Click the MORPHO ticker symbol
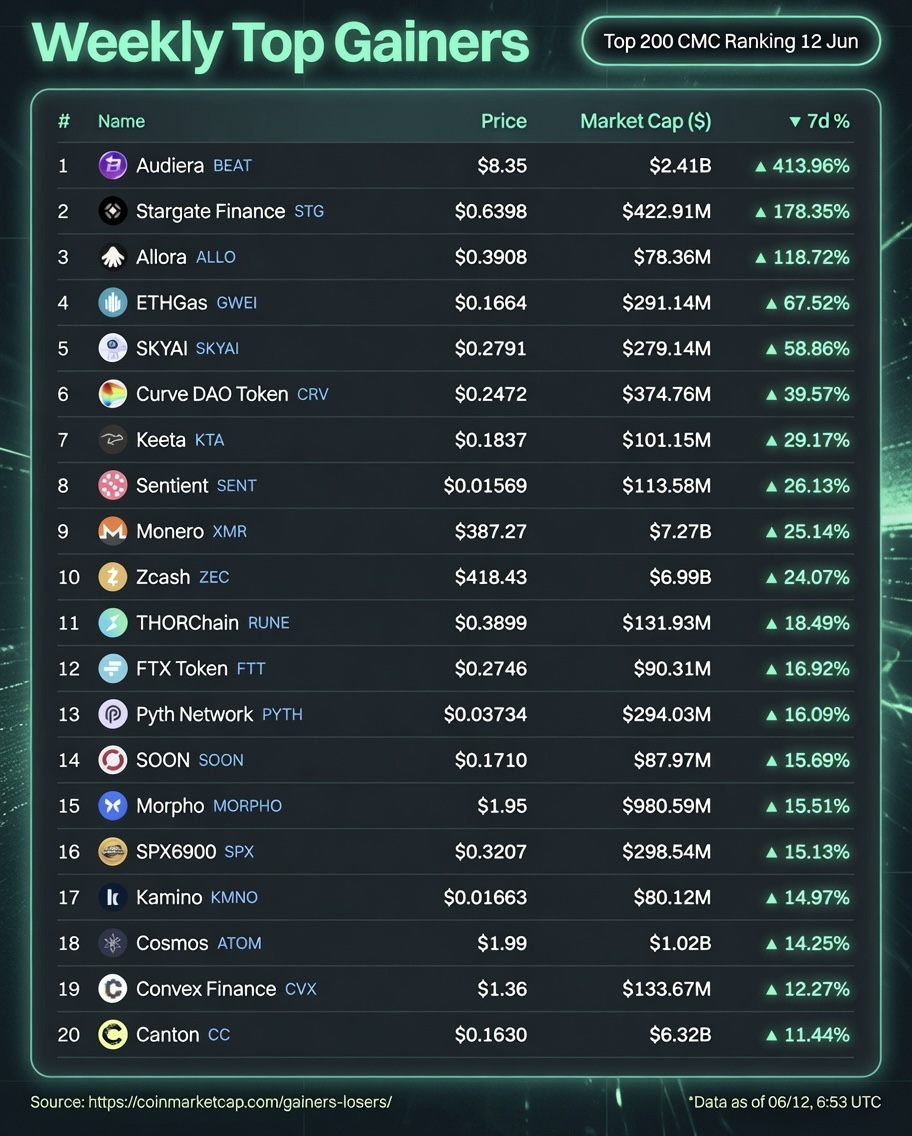 [x=248, y=806]
